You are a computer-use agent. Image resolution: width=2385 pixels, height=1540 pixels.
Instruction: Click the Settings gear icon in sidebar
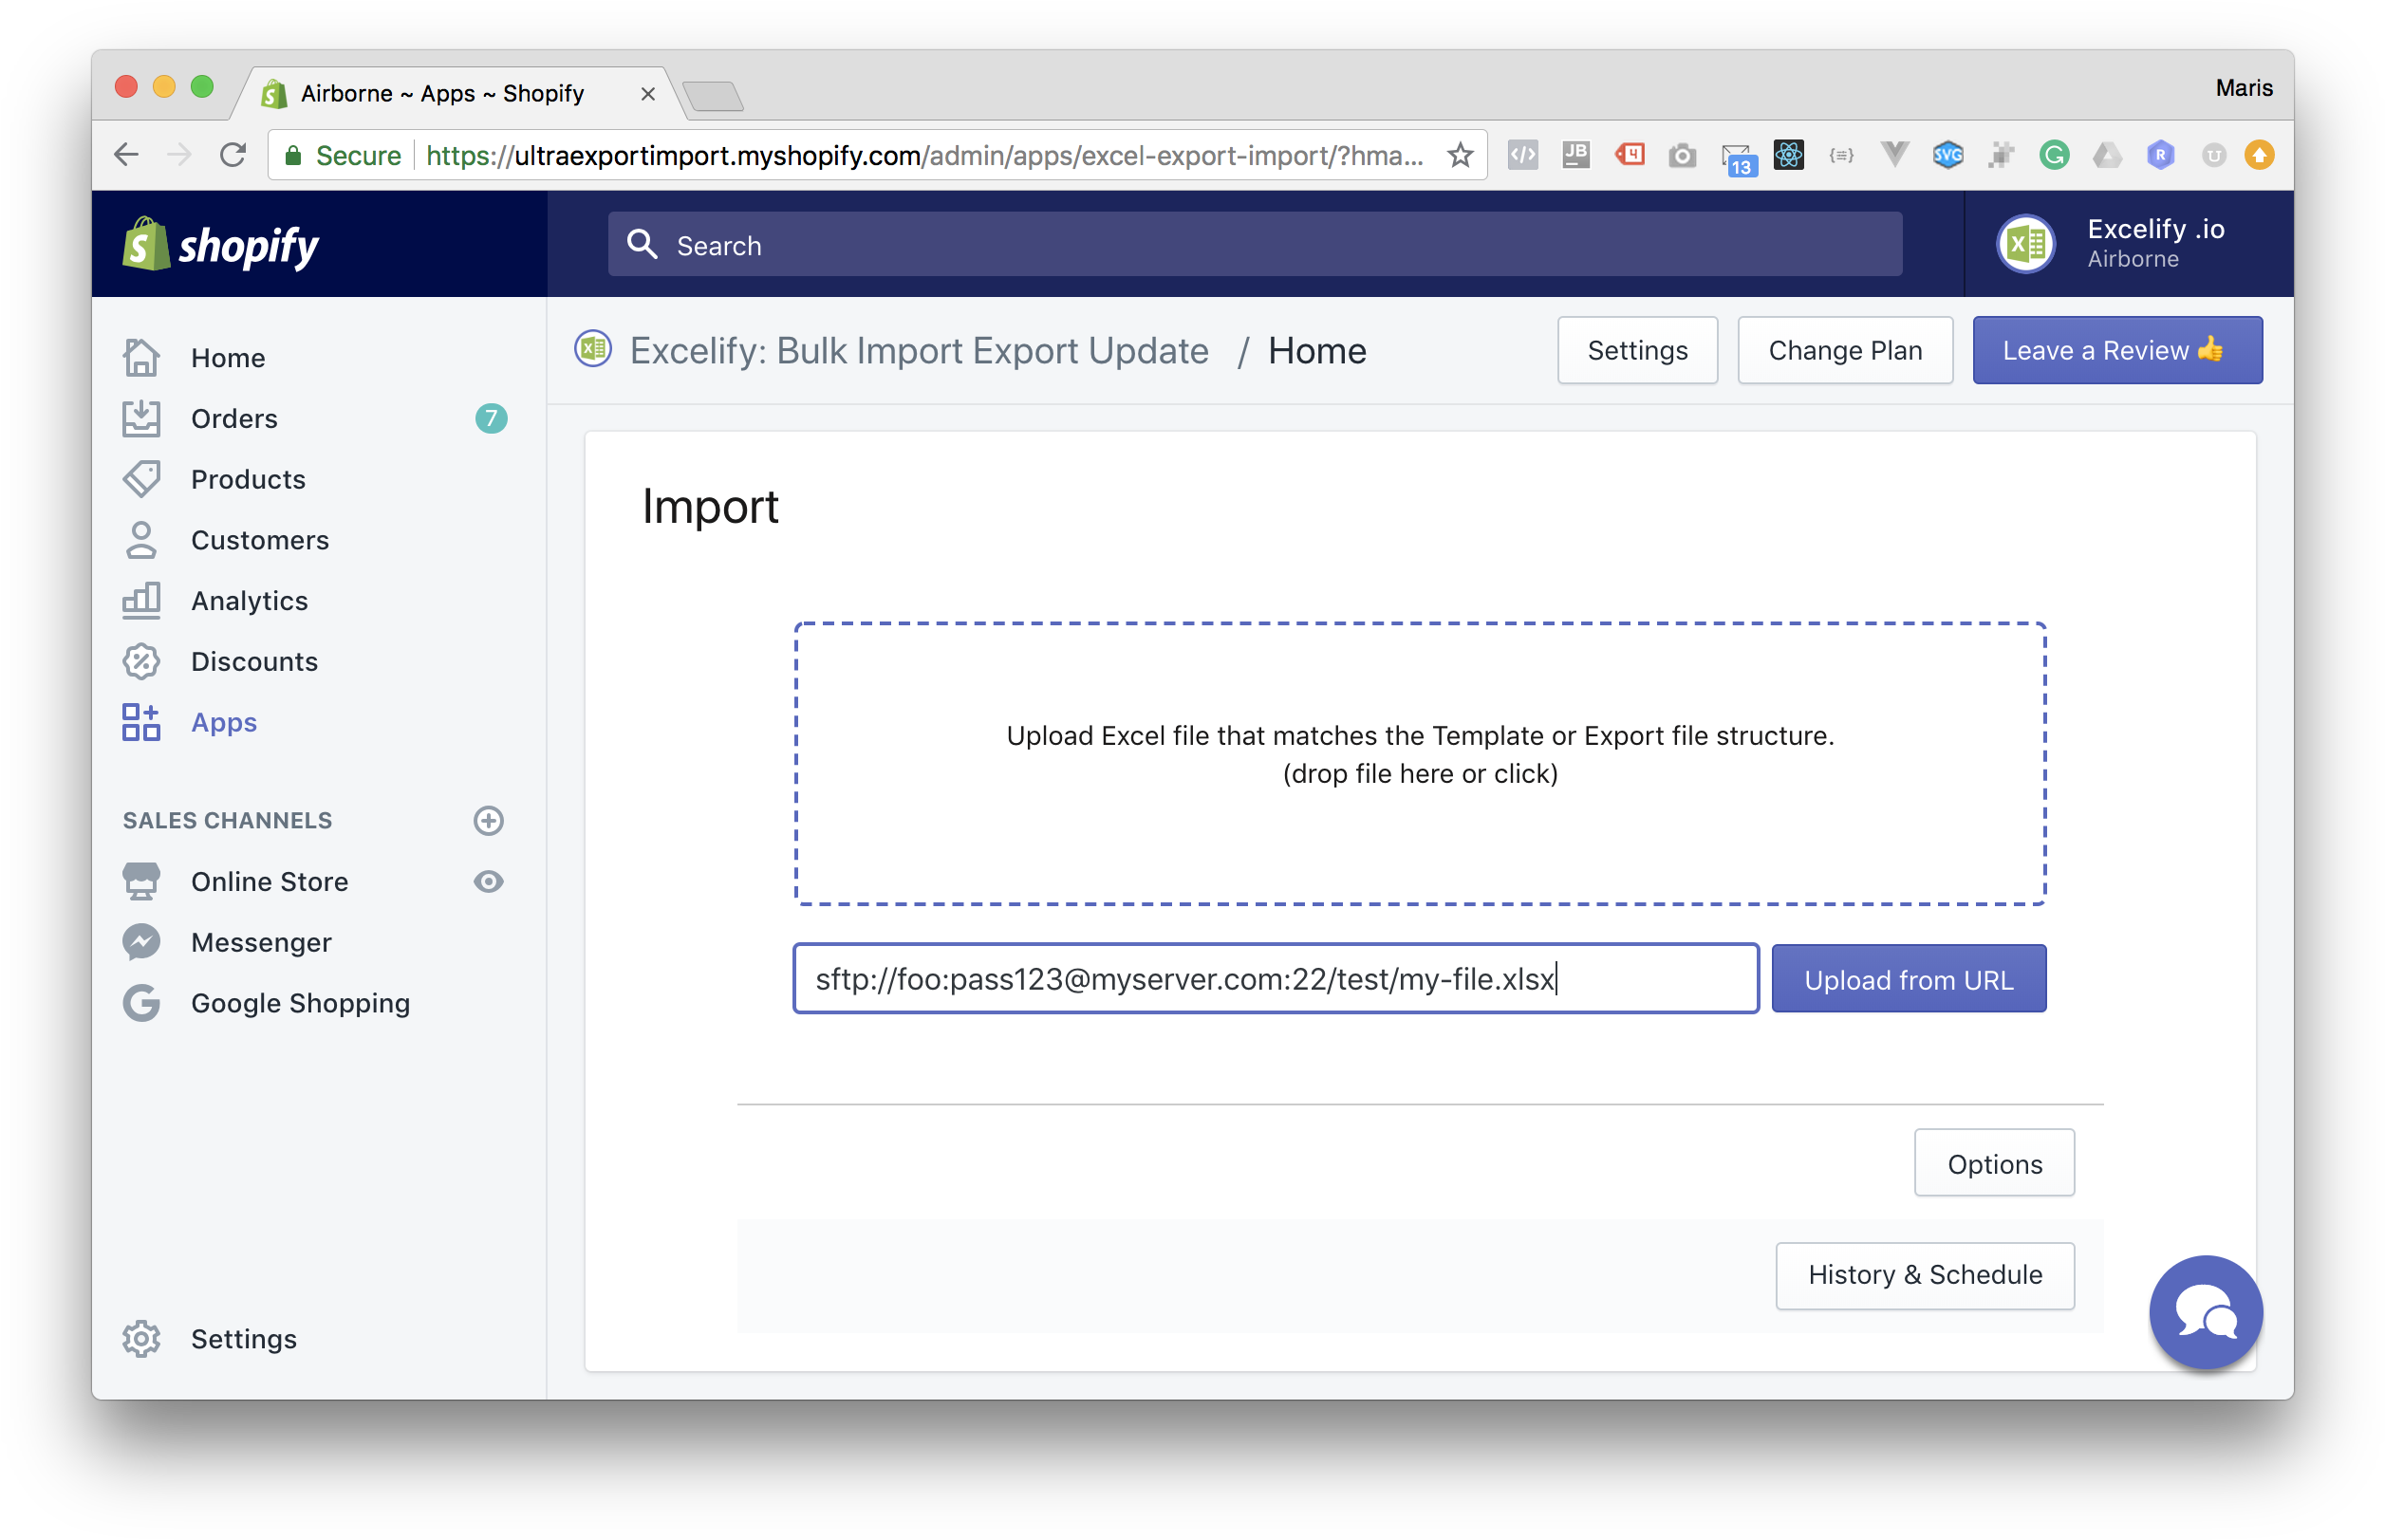point(141,1338)
